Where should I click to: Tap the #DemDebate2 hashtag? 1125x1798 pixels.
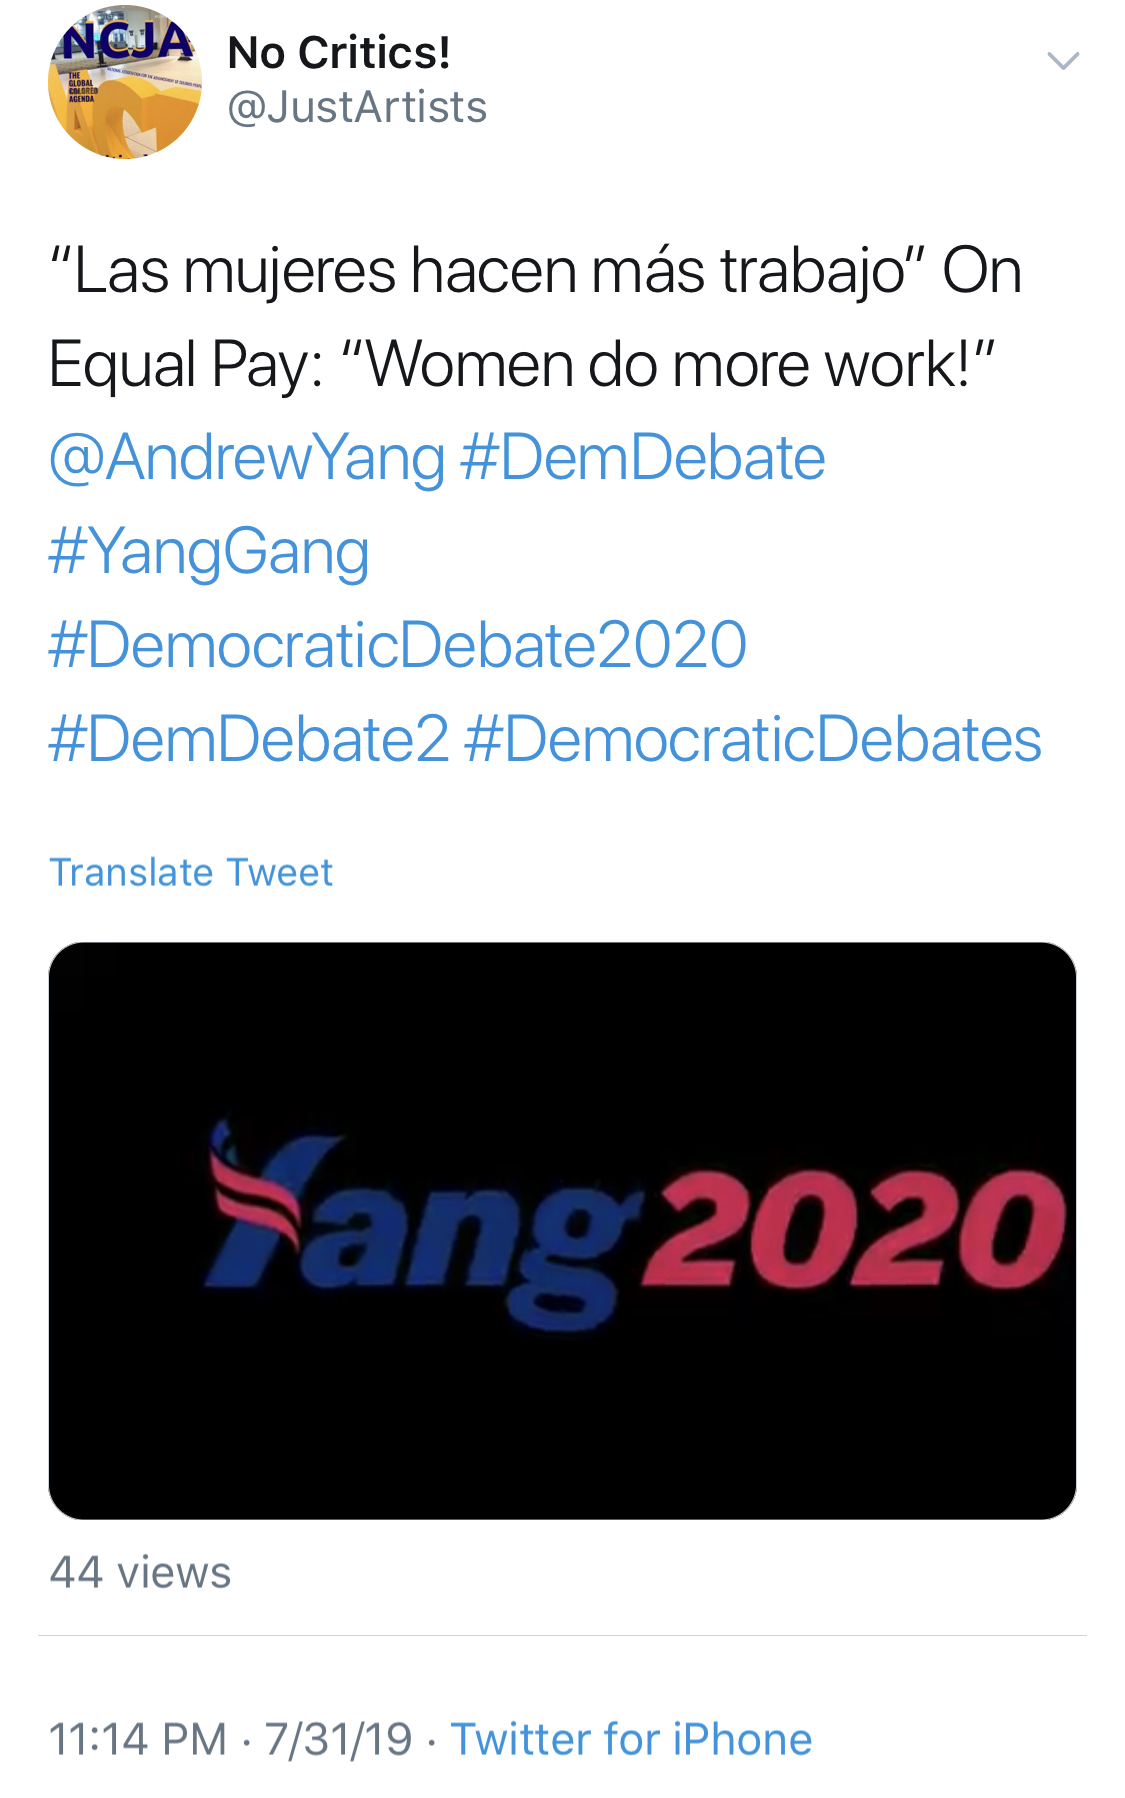point(249,739)
